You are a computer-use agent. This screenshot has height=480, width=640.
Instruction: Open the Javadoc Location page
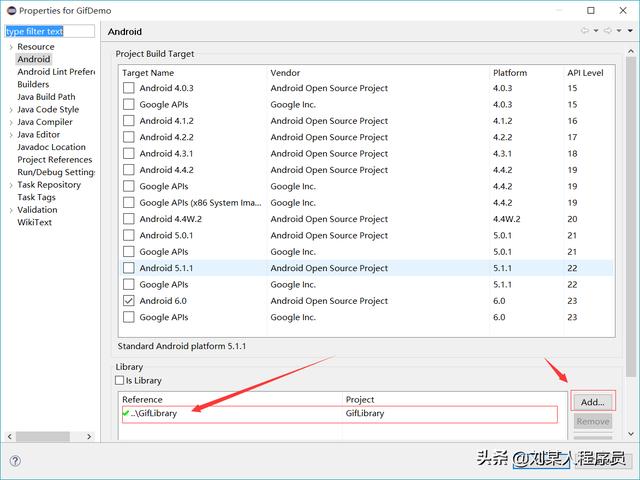pos(51,147)
